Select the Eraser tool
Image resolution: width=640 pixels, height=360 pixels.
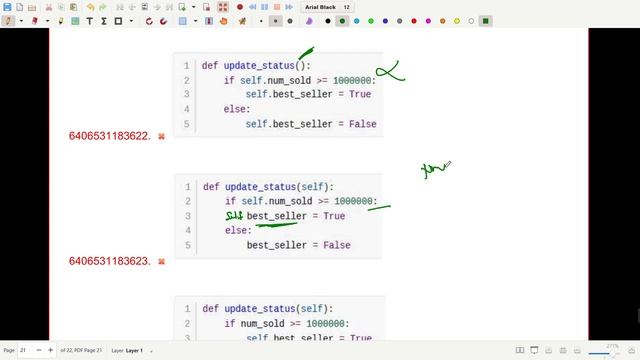pos(35,21)
